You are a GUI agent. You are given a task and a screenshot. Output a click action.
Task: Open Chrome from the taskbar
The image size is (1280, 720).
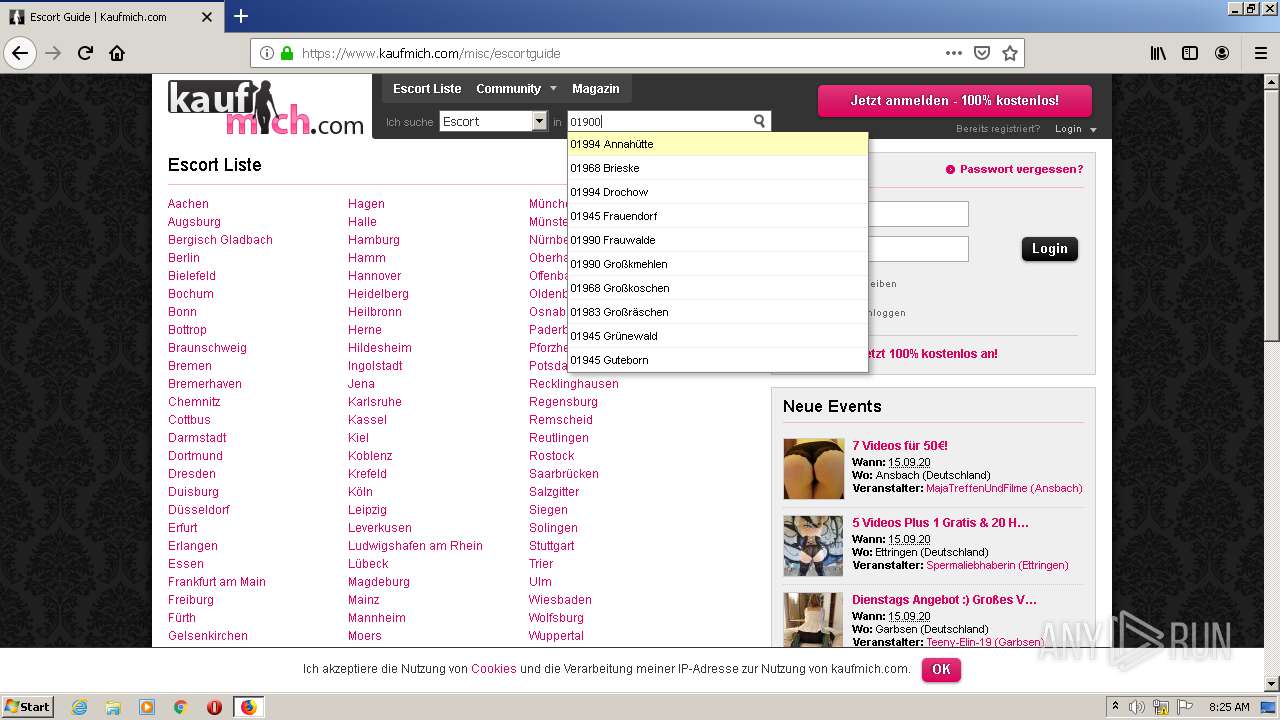181,707
